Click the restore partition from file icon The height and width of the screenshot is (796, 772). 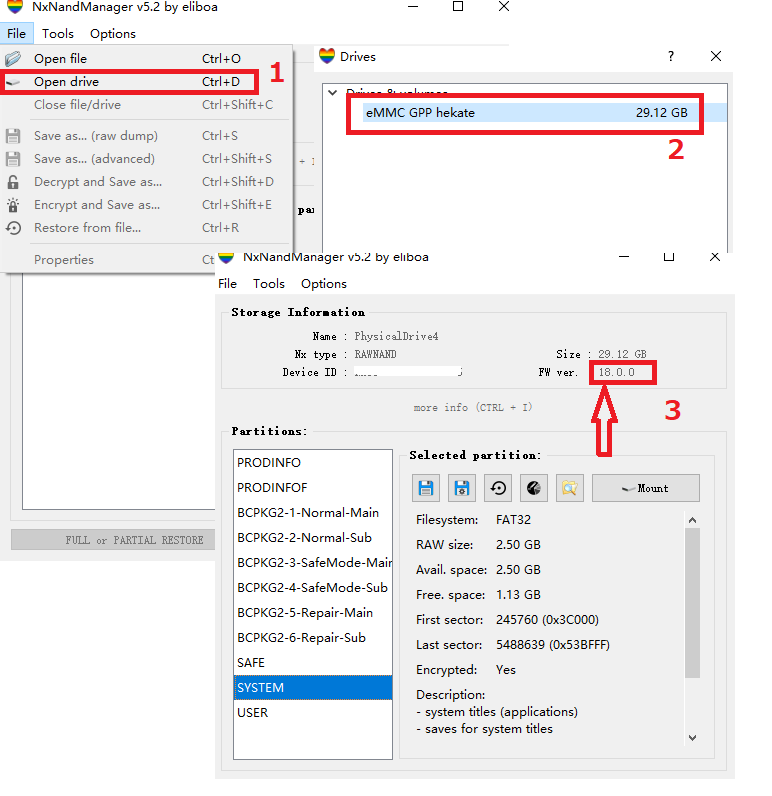[x=498, y=488]
